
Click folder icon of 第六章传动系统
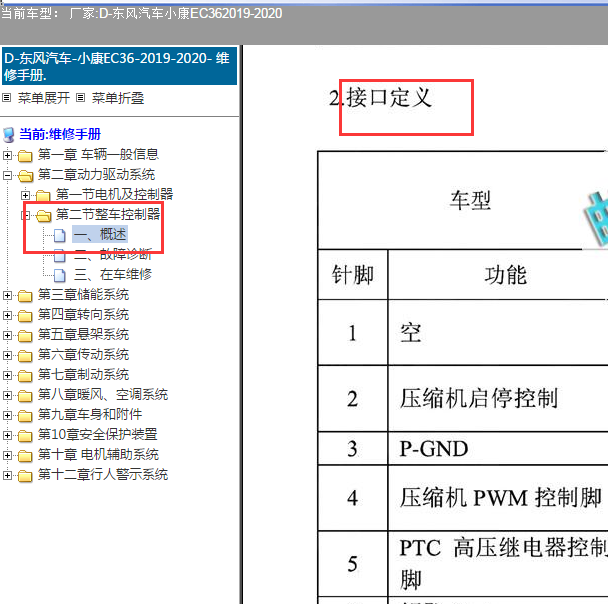25,356
